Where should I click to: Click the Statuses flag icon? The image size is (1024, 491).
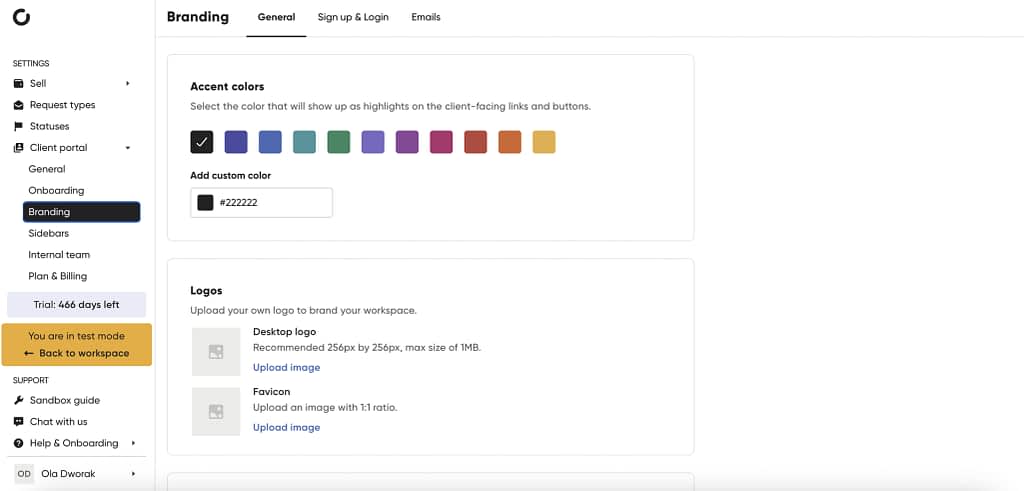click(x=18, y=127)
